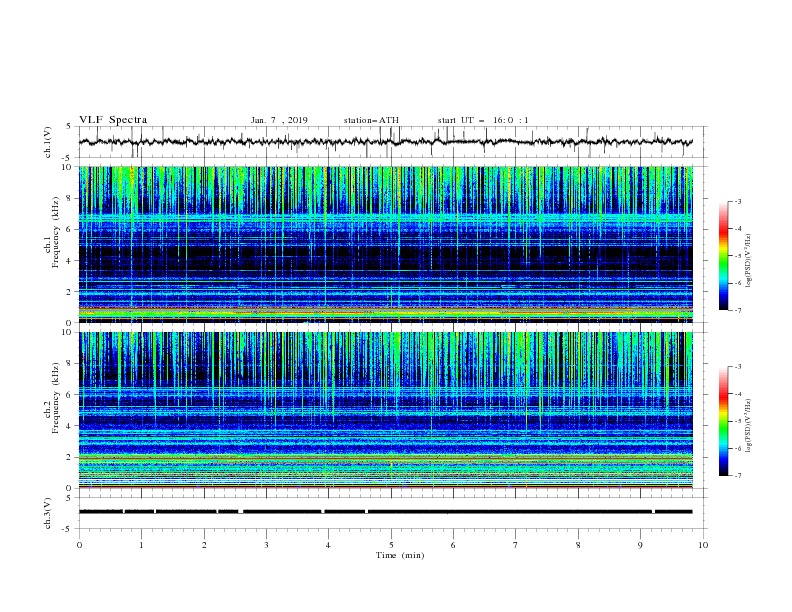
Task: Click time axis tick label "9"
Action: (x=640, y=545)
